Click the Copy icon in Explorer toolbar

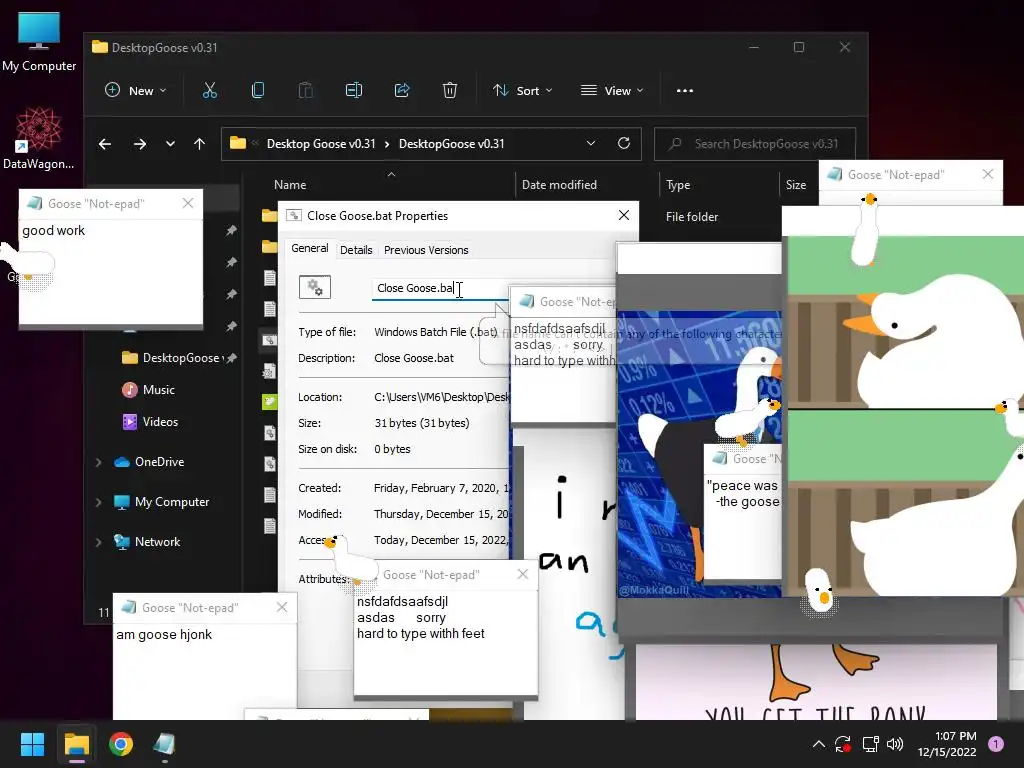(x=258, y=90)
